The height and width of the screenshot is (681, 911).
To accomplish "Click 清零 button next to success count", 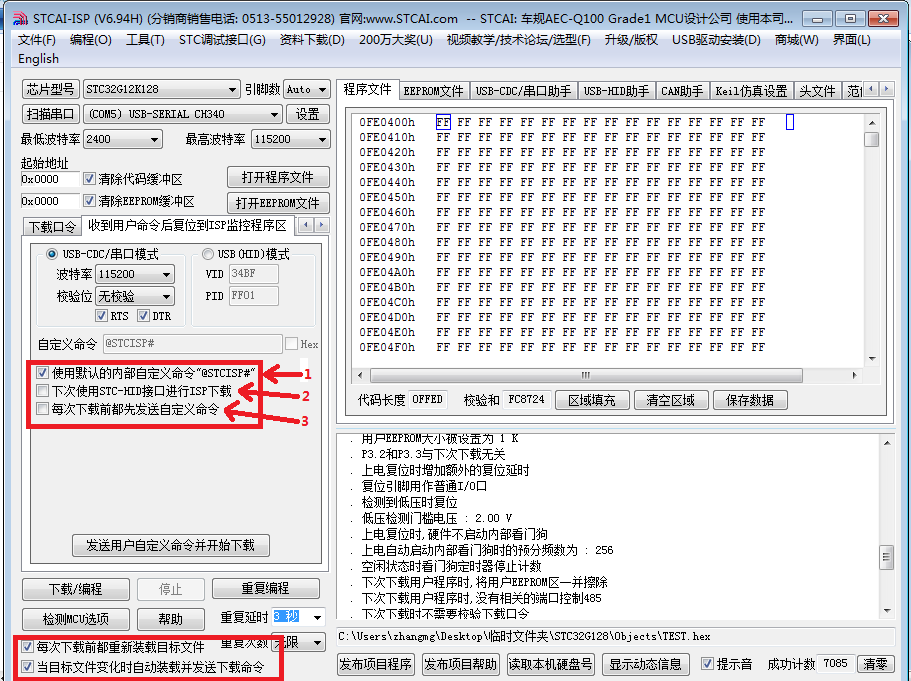I will click(875, 664).
